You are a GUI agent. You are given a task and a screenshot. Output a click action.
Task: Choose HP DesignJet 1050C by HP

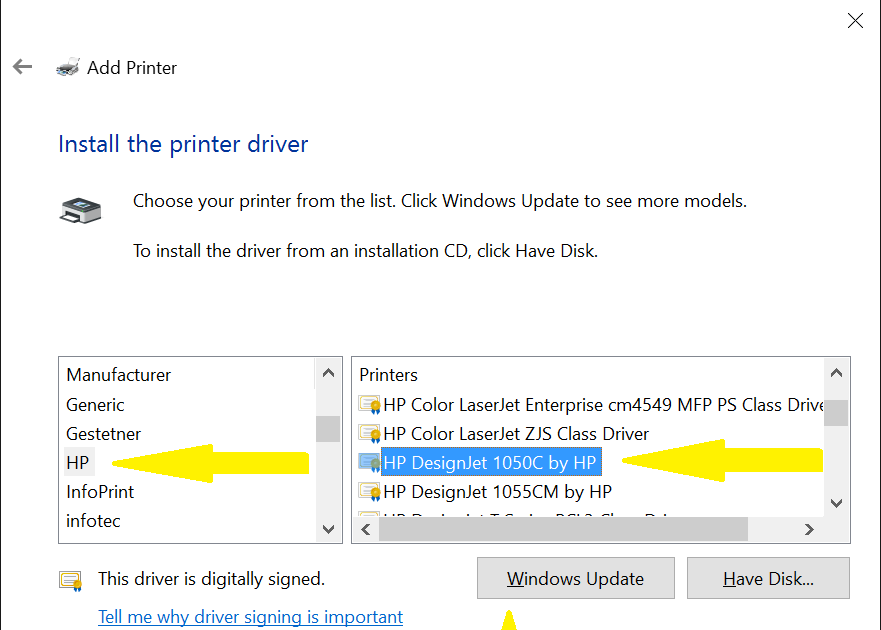(491, 463)
